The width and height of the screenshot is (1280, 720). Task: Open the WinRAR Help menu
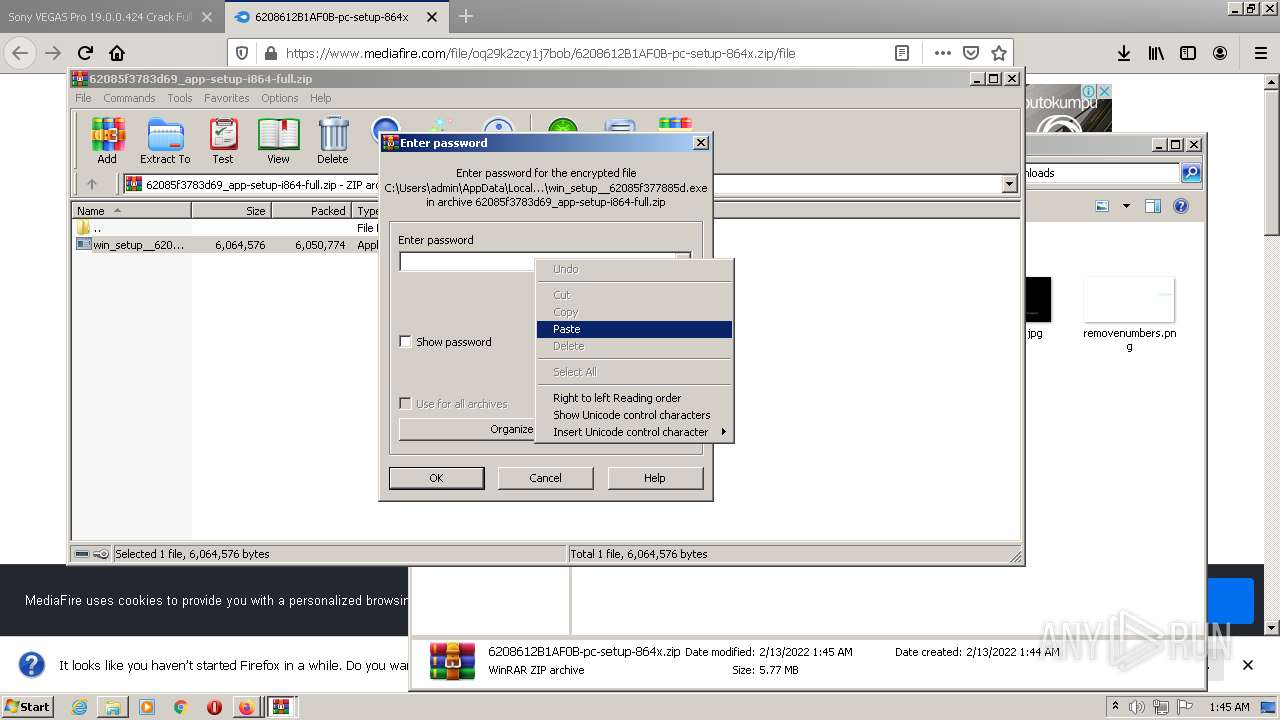(x=320, y=98)
